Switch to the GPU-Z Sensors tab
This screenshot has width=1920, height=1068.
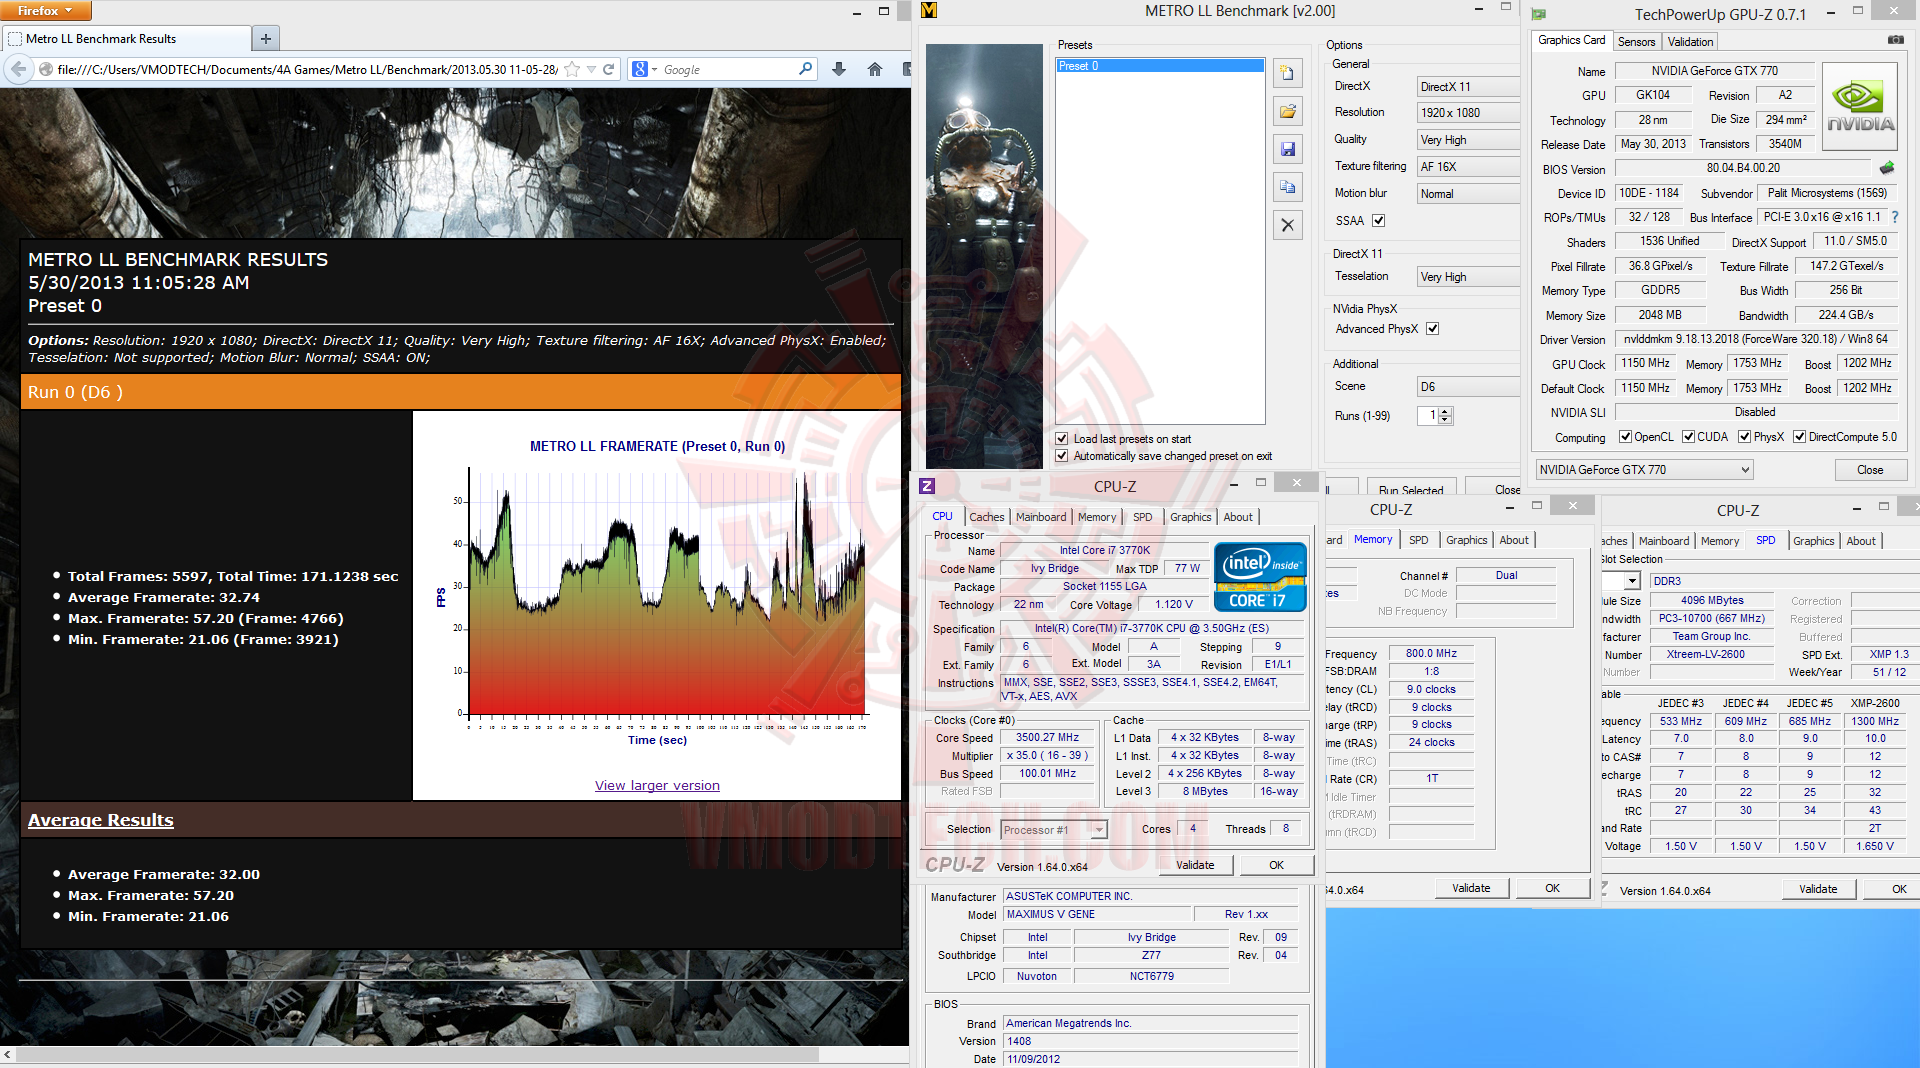point(1636,42)
